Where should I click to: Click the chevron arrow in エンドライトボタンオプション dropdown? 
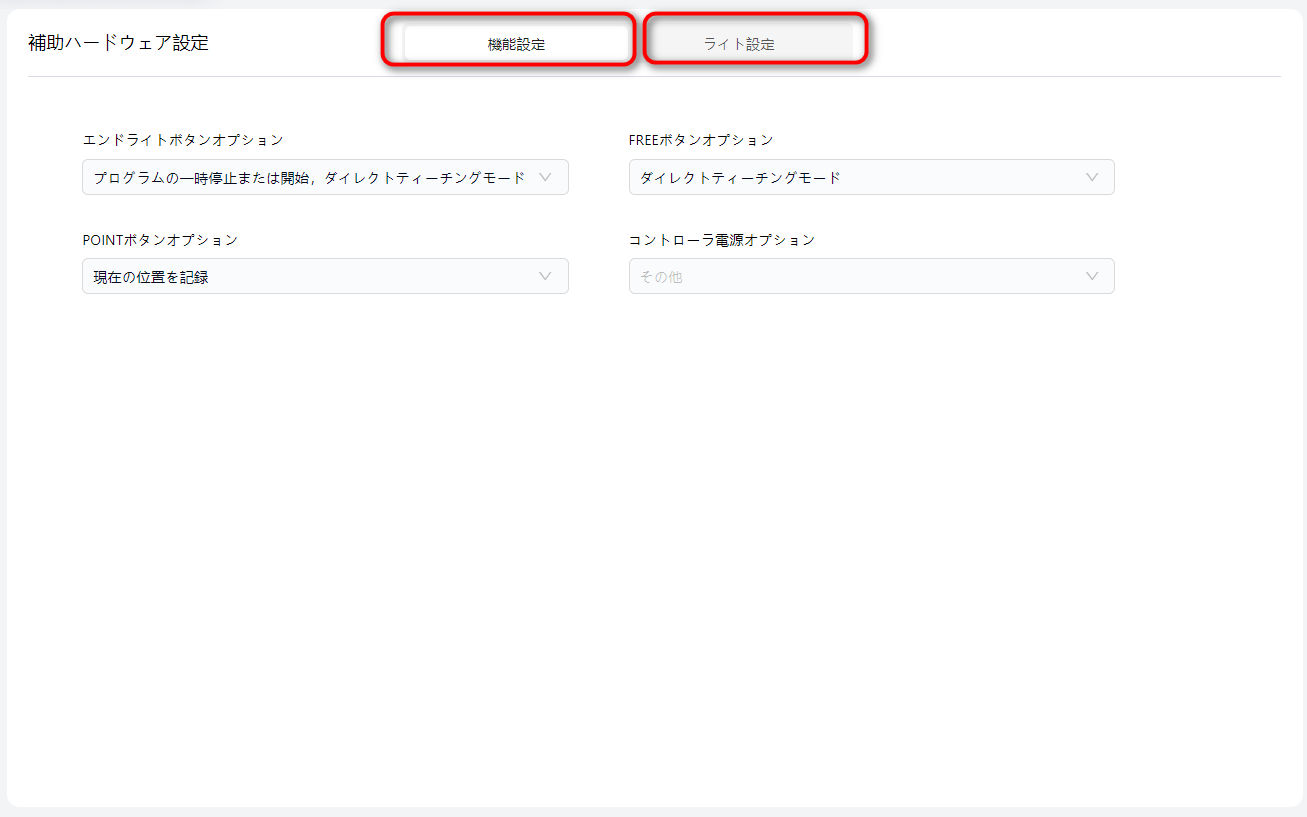pos(545,177)
